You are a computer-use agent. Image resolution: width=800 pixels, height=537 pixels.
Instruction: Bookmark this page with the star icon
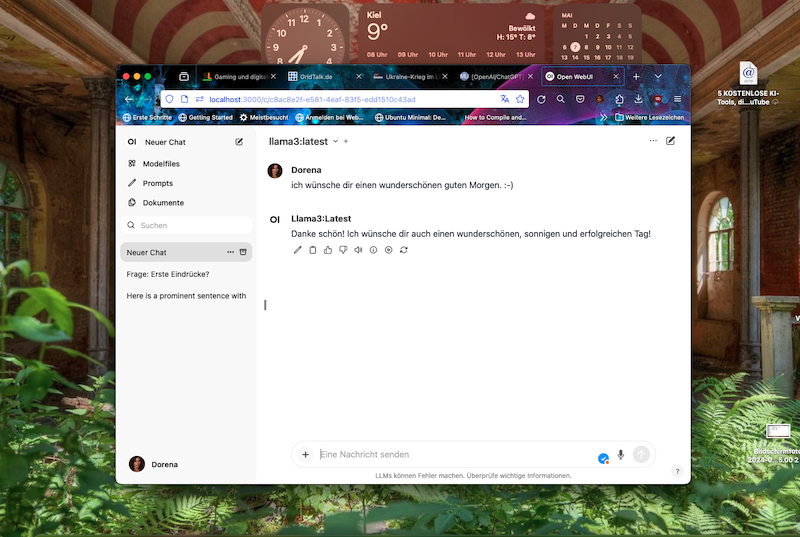coord(520,99)
